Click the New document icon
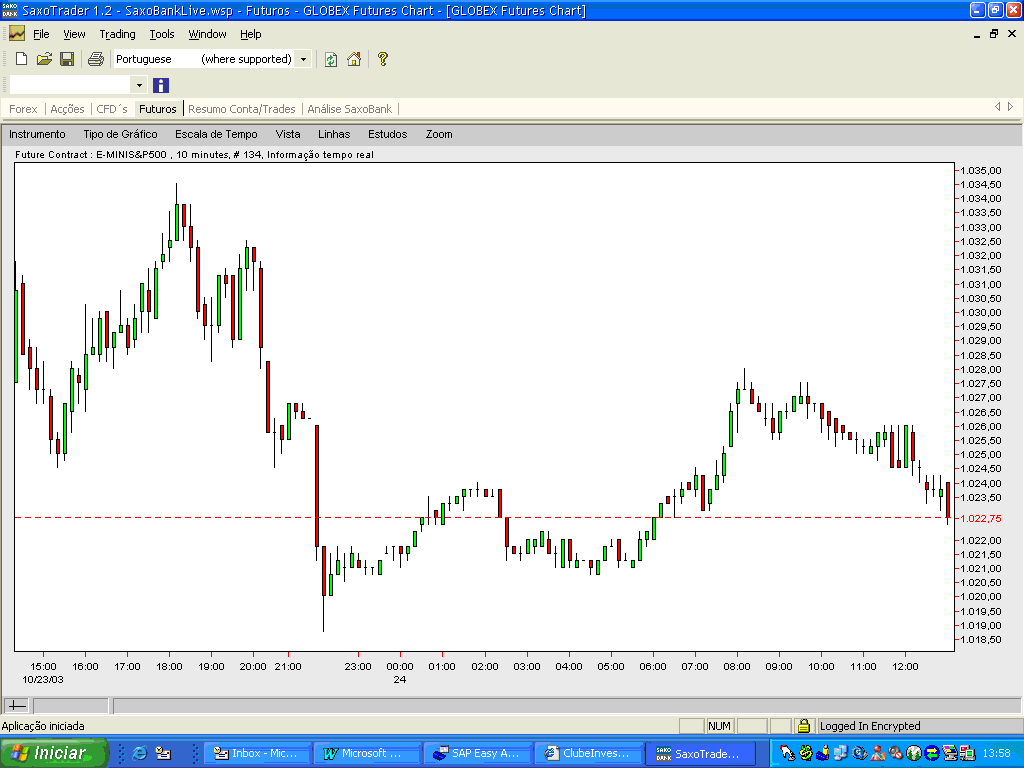 point(21,59)
